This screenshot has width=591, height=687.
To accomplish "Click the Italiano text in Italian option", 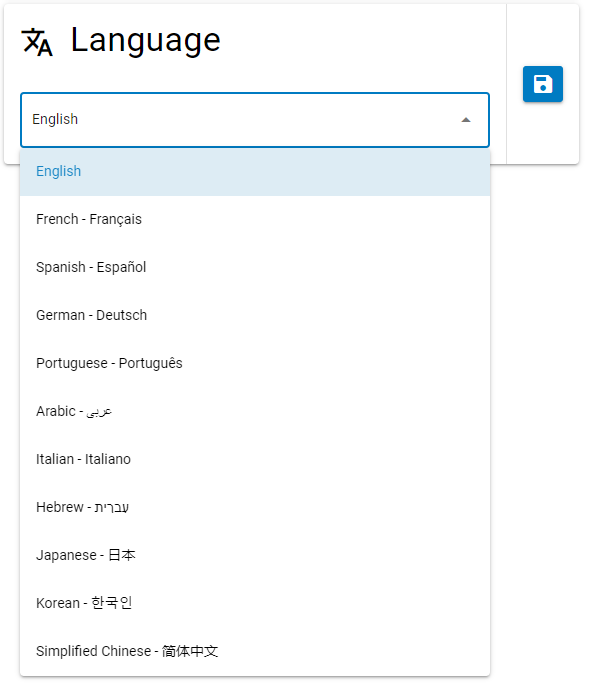I will click(108, 459).
